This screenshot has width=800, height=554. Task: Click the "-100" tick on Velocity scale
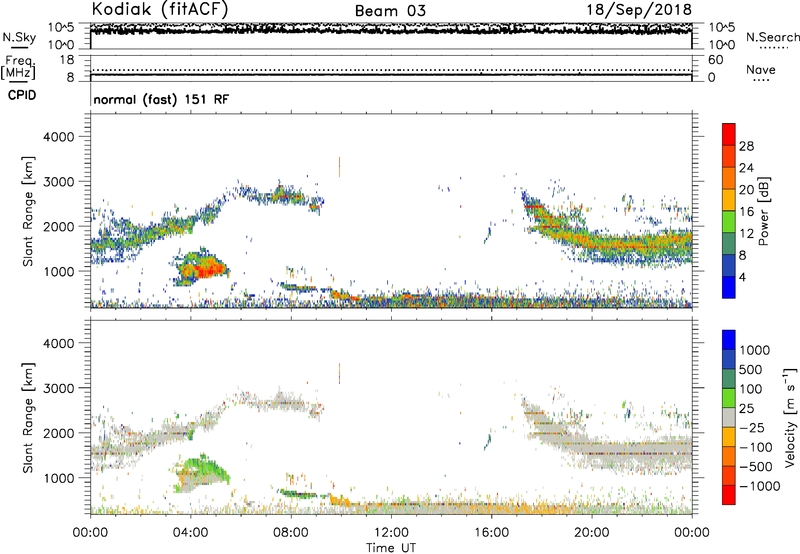[x=756, y=447]
